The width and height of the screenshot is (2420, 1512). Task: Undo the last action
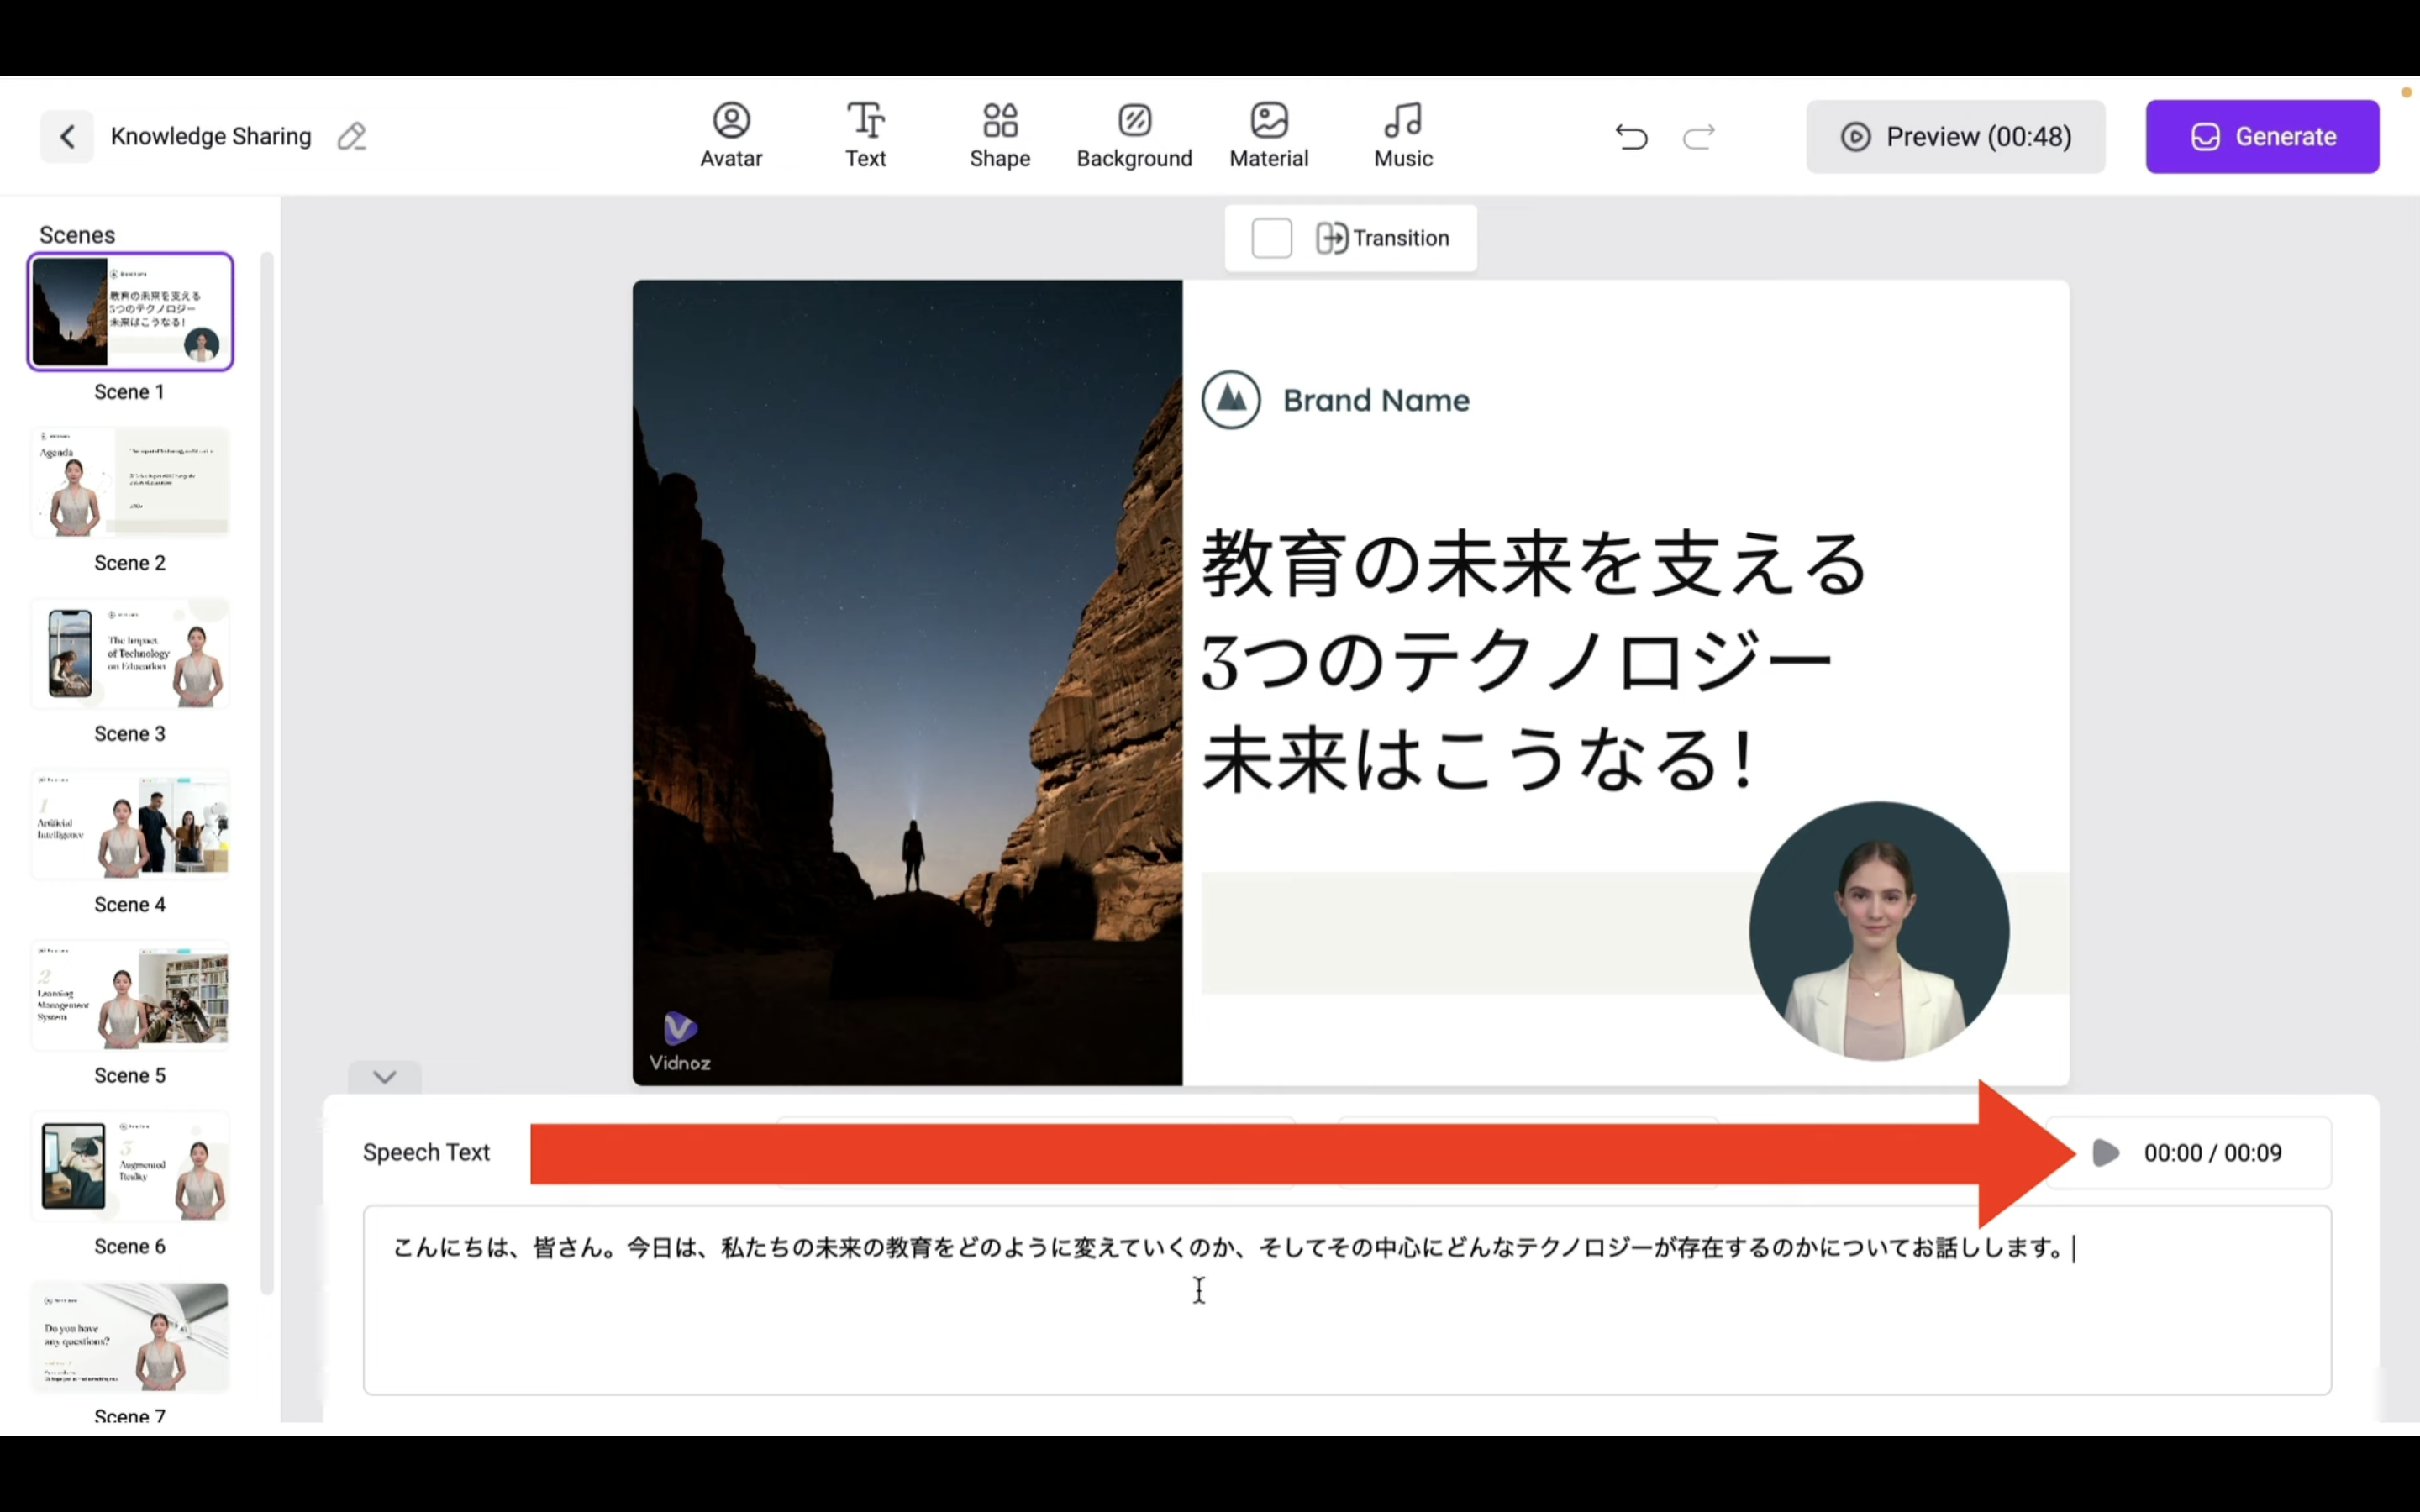coord(1631,136)
